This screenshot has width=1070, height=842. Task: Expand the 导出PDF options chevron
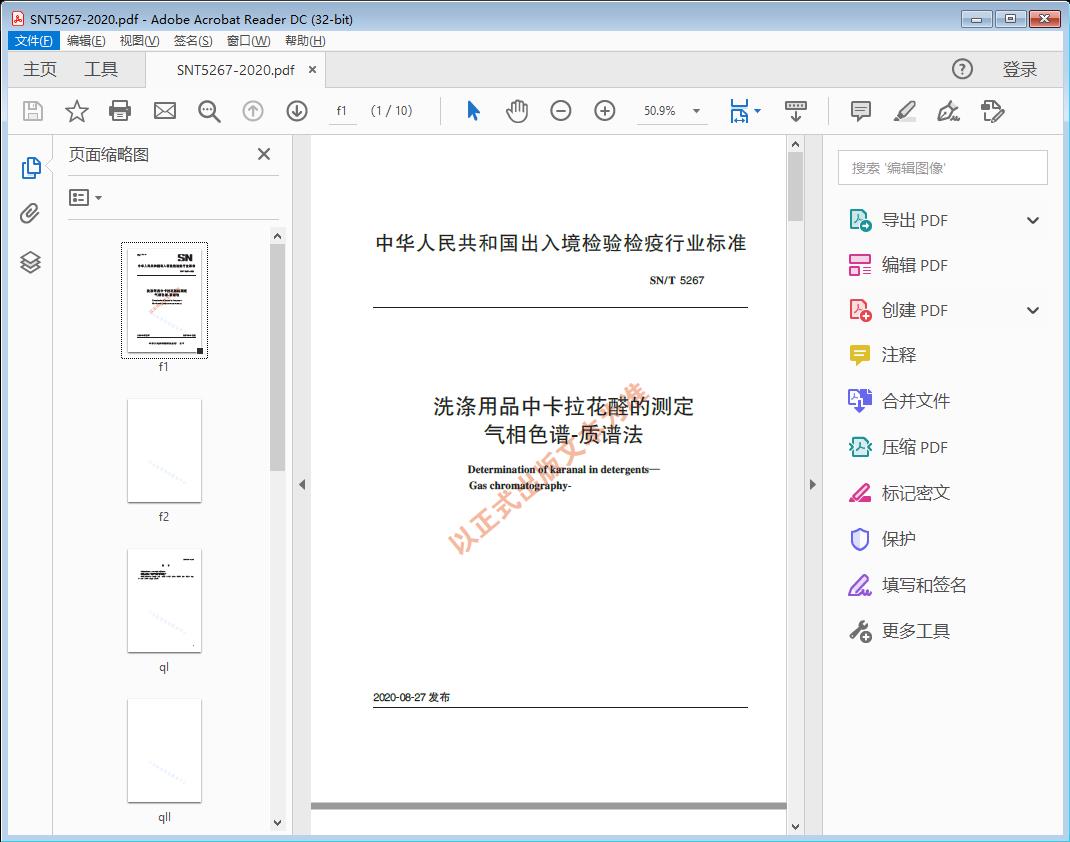(x=1032, y=219)
